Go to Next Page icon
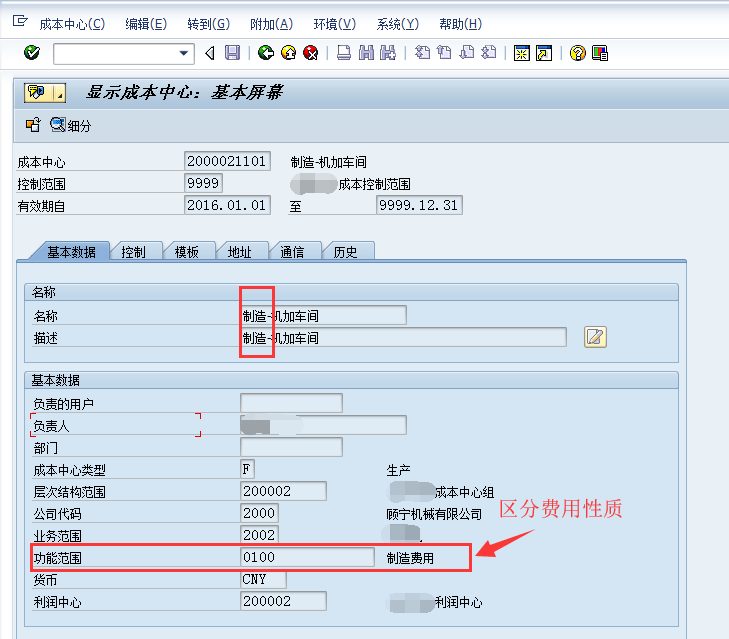 (466, 53)
